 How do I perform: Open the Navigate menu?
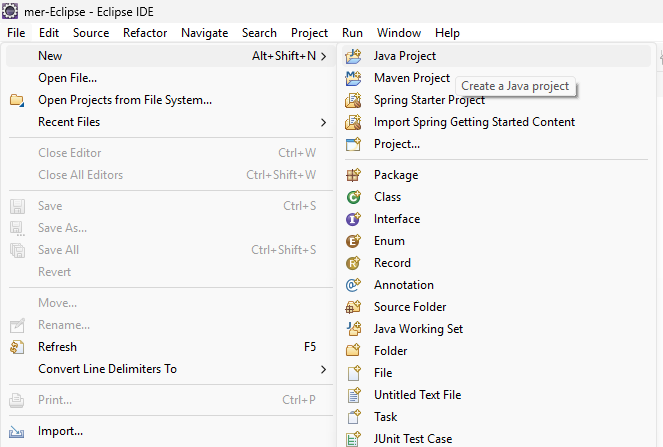tap(205, 33)
